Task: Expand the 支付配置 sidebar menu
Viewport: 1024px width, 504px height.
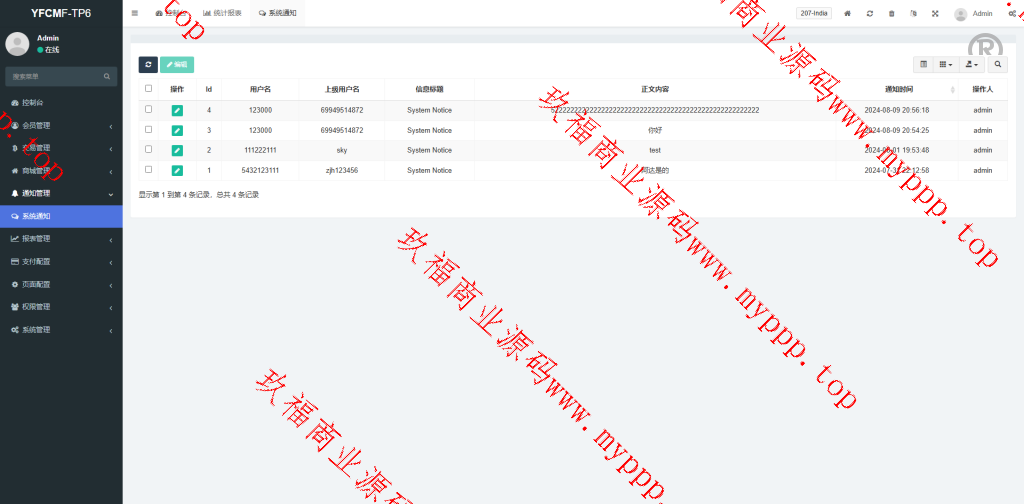Action: coord(61,261)
